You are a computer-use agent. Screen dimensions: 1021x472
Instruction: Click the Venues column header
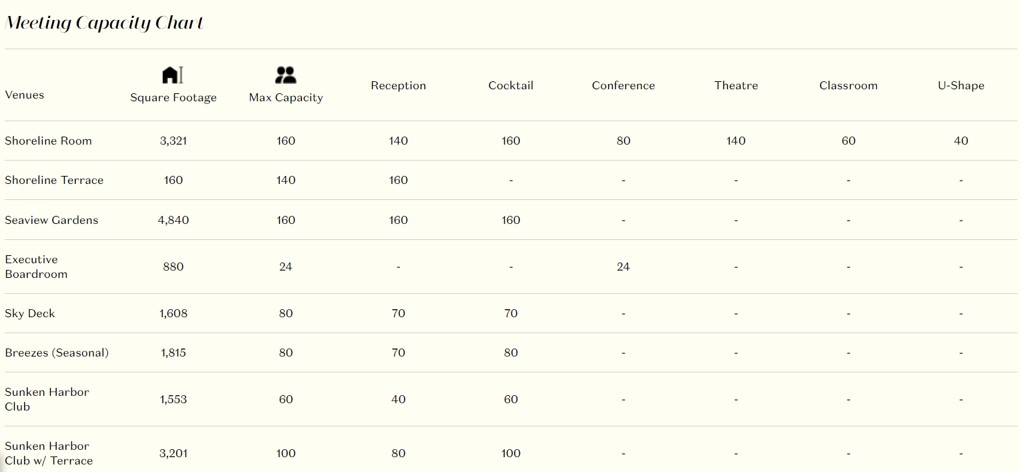24,95
